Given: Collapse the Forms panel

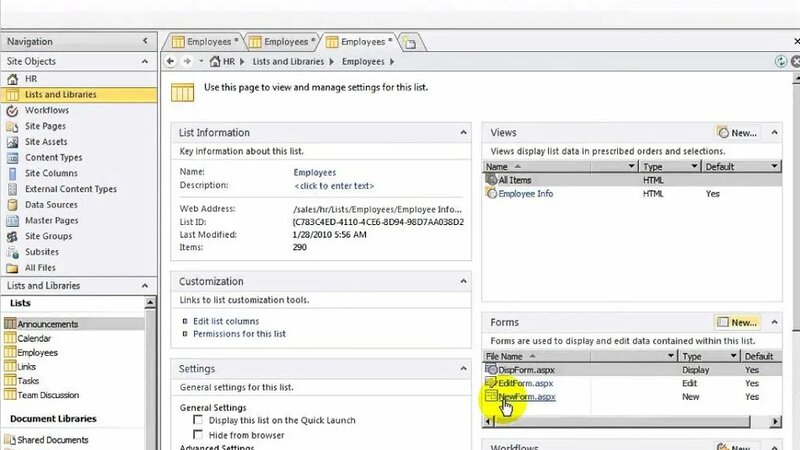Looking at the screenshot, I should (774, 322).
